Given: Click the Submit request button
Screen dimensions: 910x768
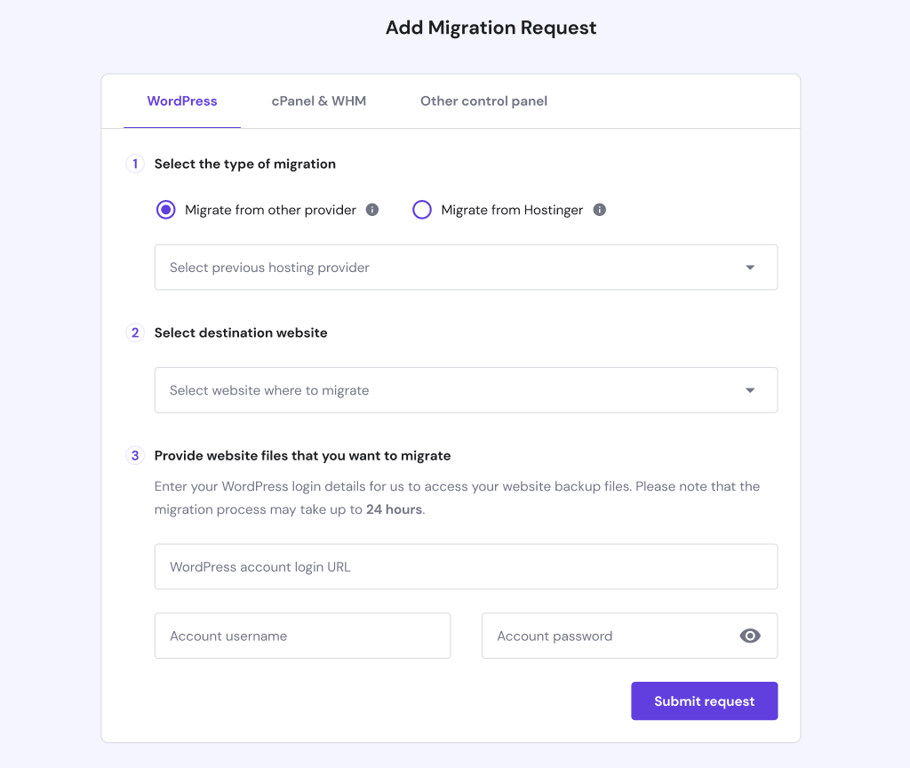Looking at the screenshot, I should point(704,701).
